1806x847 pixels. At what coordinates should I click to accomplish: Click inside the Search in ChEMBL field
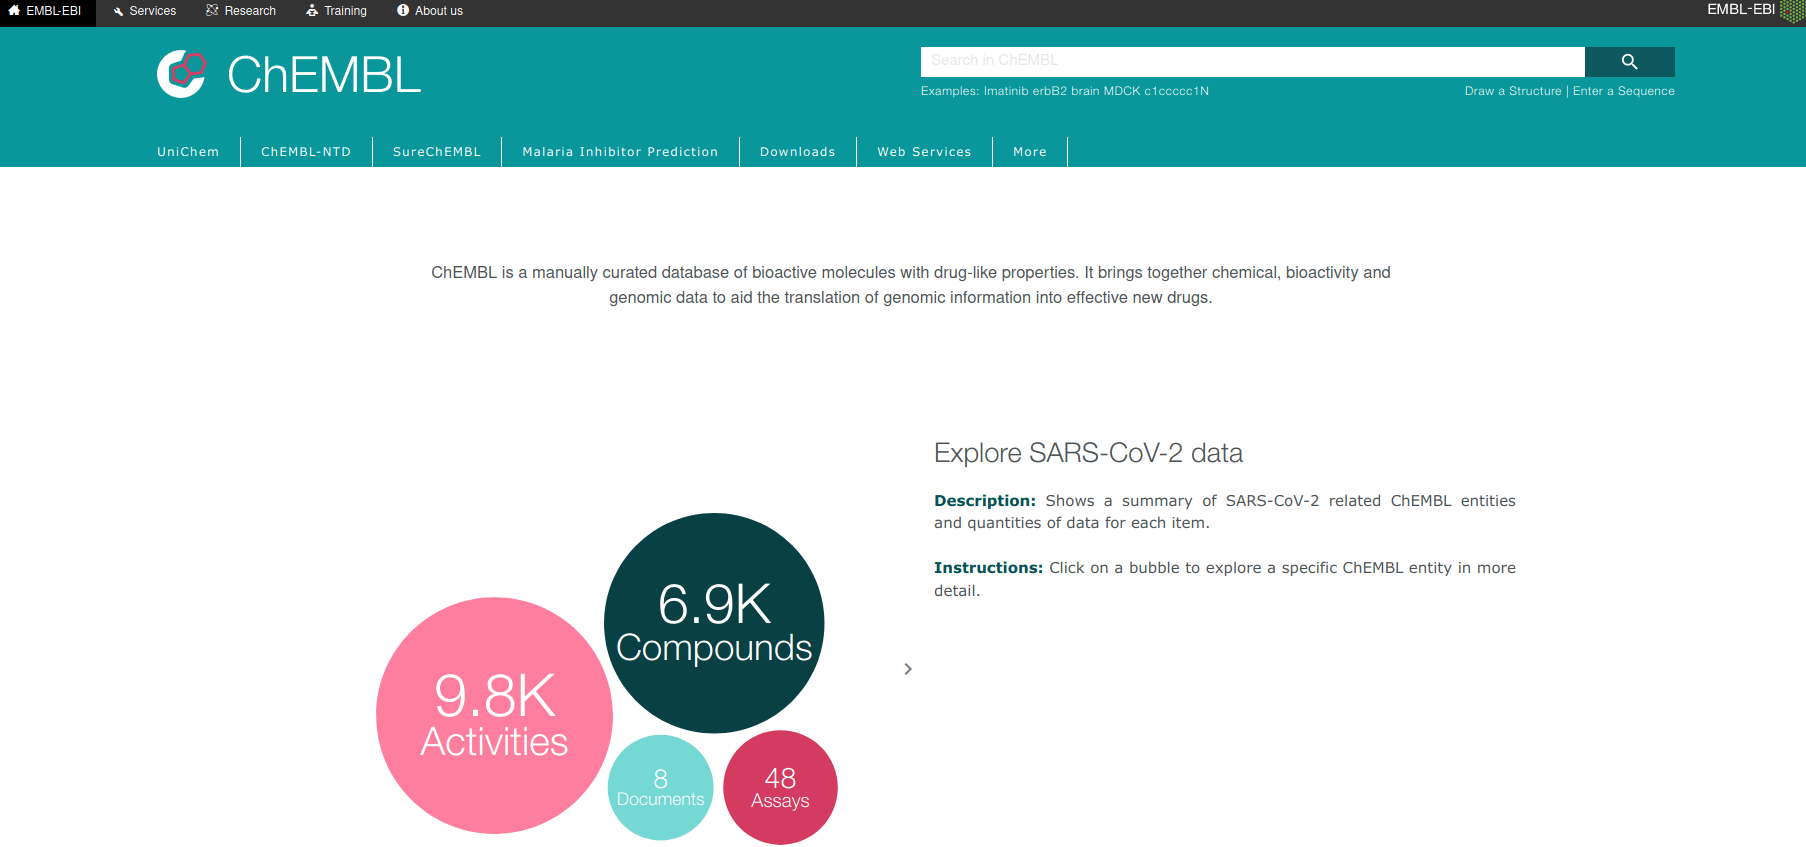[1252, 61]
